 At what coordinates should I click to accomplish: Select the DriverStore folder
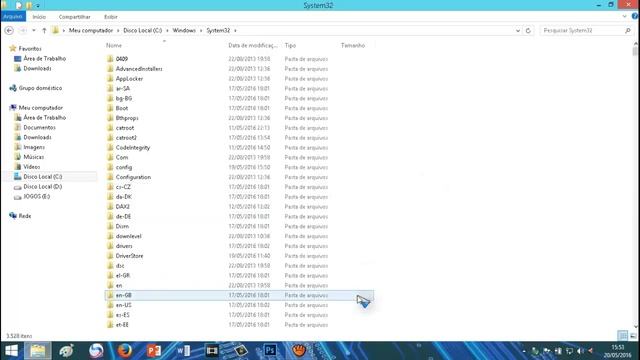pyautogui.click(x=129, y=256)
